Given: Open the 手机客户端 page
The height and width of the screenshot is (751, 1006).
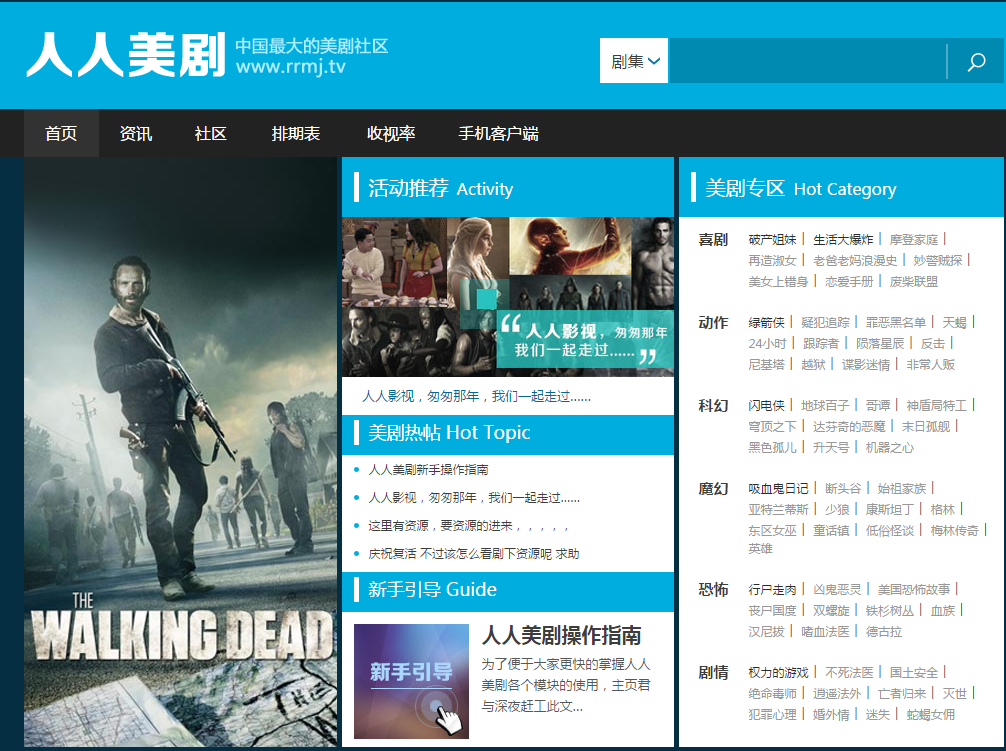Looking at the screenshot, I should click(x=499, y=133).
